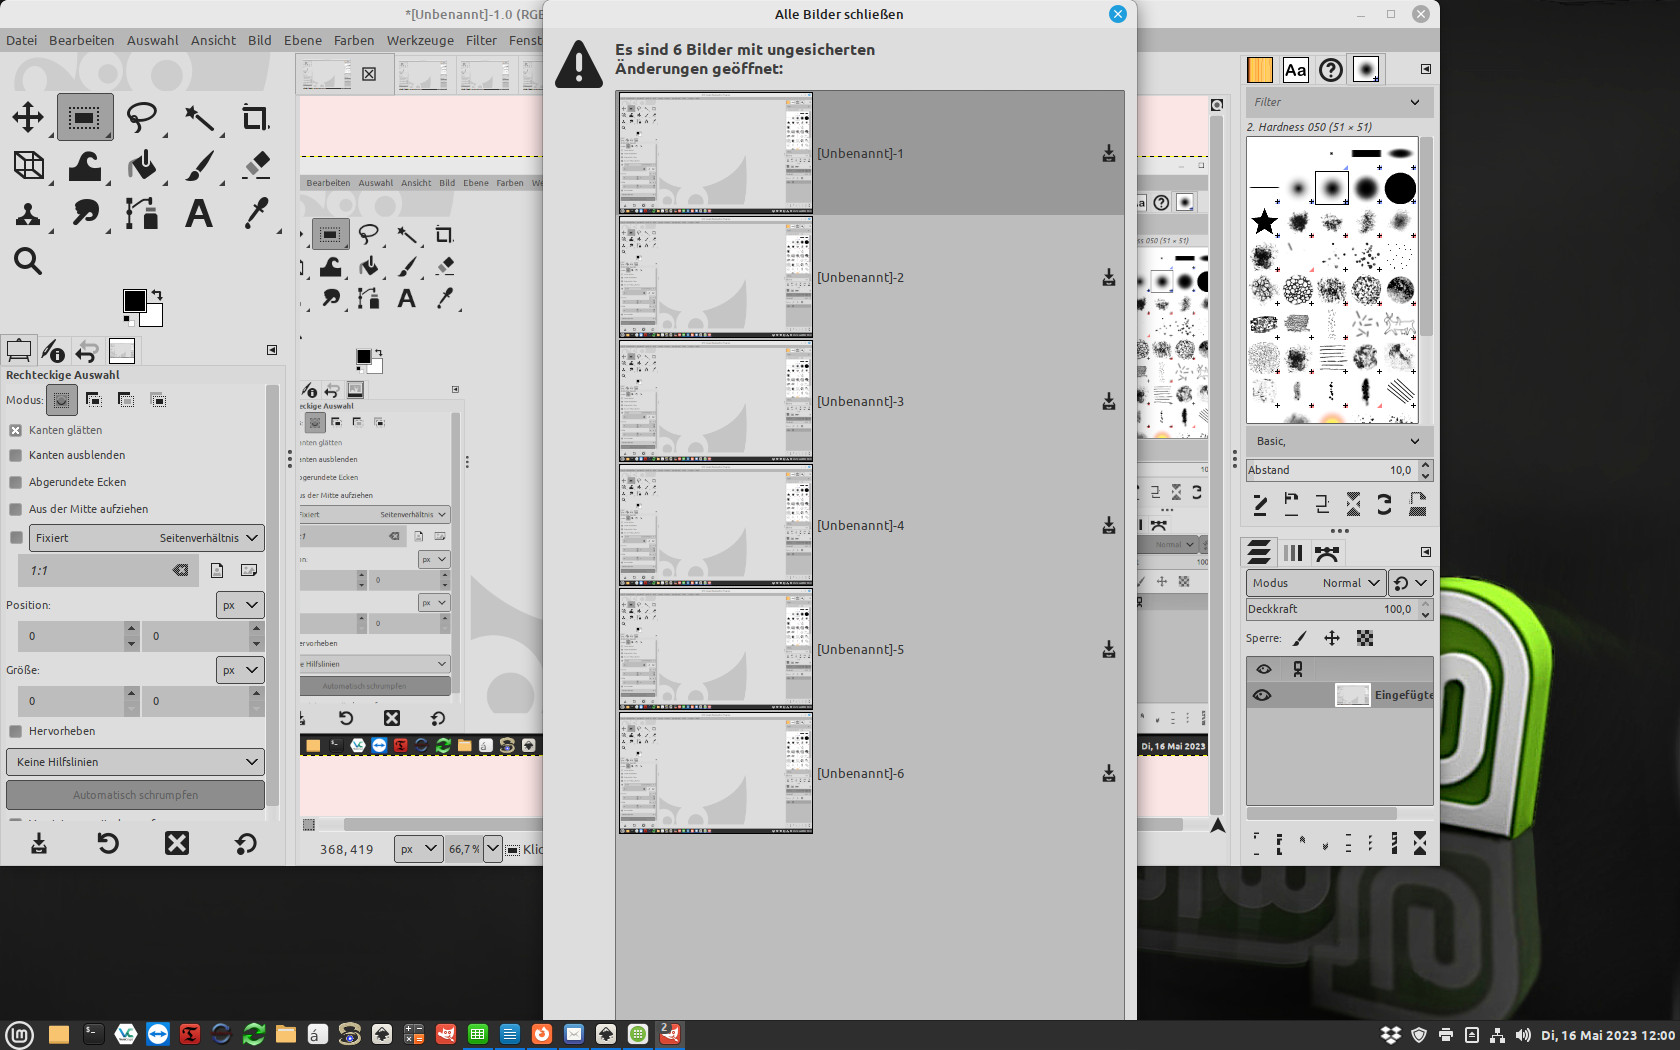
Task: Enable Aus der Mitte aufziehen checkbox
Action: (16, 509)
